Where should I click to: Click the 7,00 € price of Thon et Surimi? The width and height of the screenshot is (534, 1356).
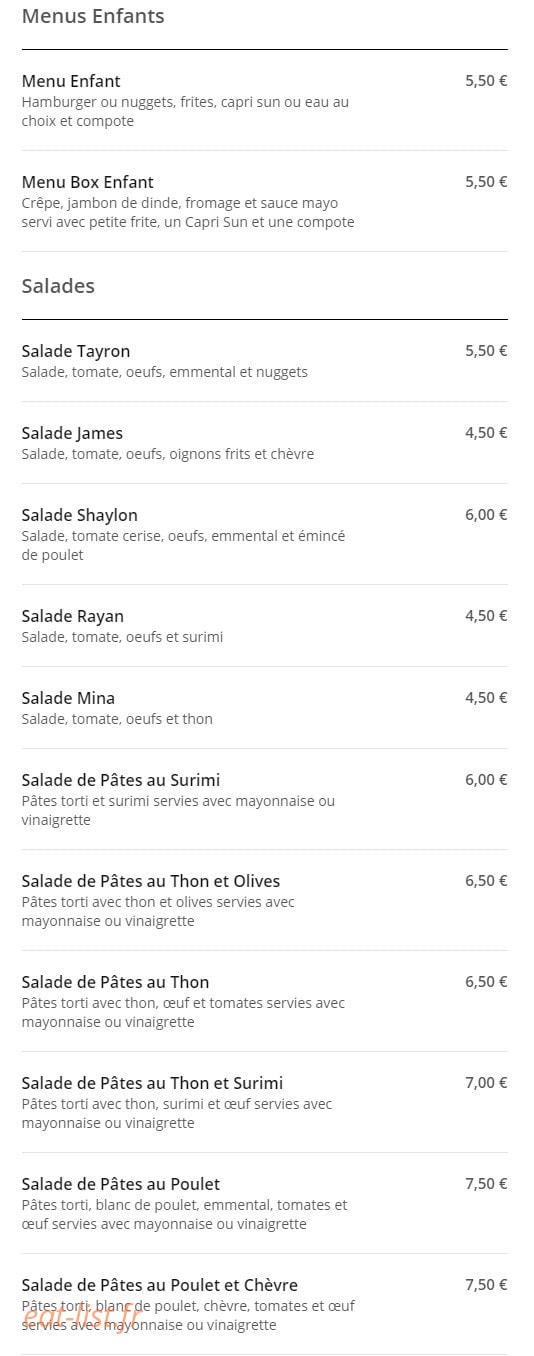click(486, 1082)
